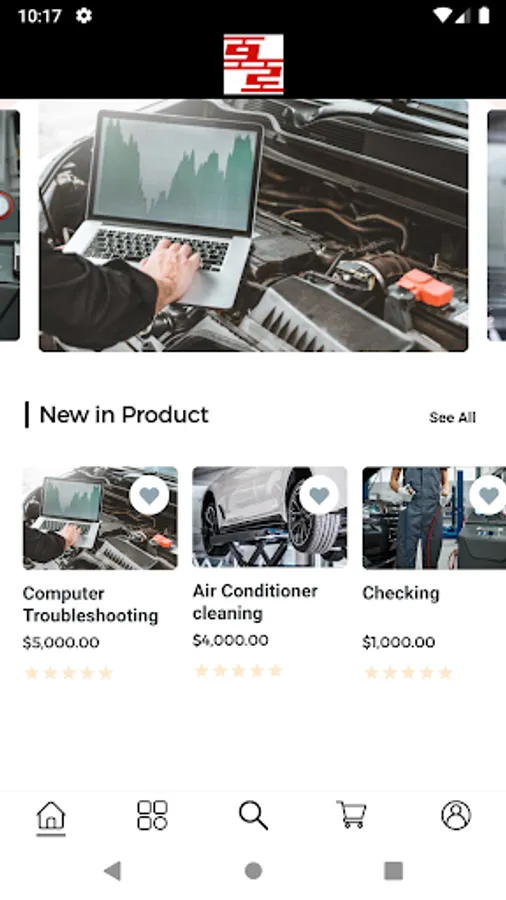Open the categories grid icon
506x900 pixels.
pos(152,816)
